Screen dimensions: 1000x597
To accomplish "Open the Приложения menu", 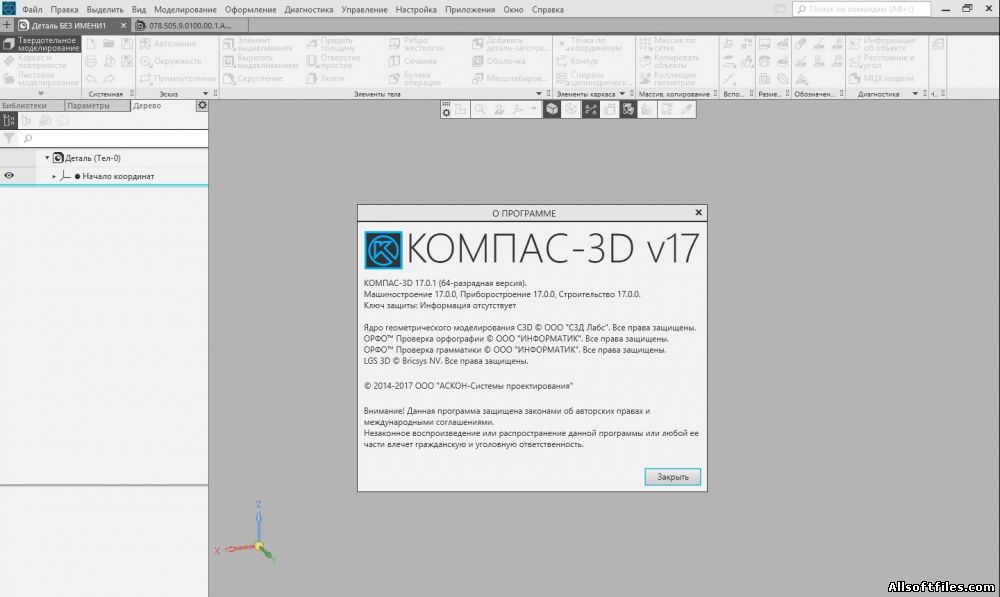I will [470, 10].
